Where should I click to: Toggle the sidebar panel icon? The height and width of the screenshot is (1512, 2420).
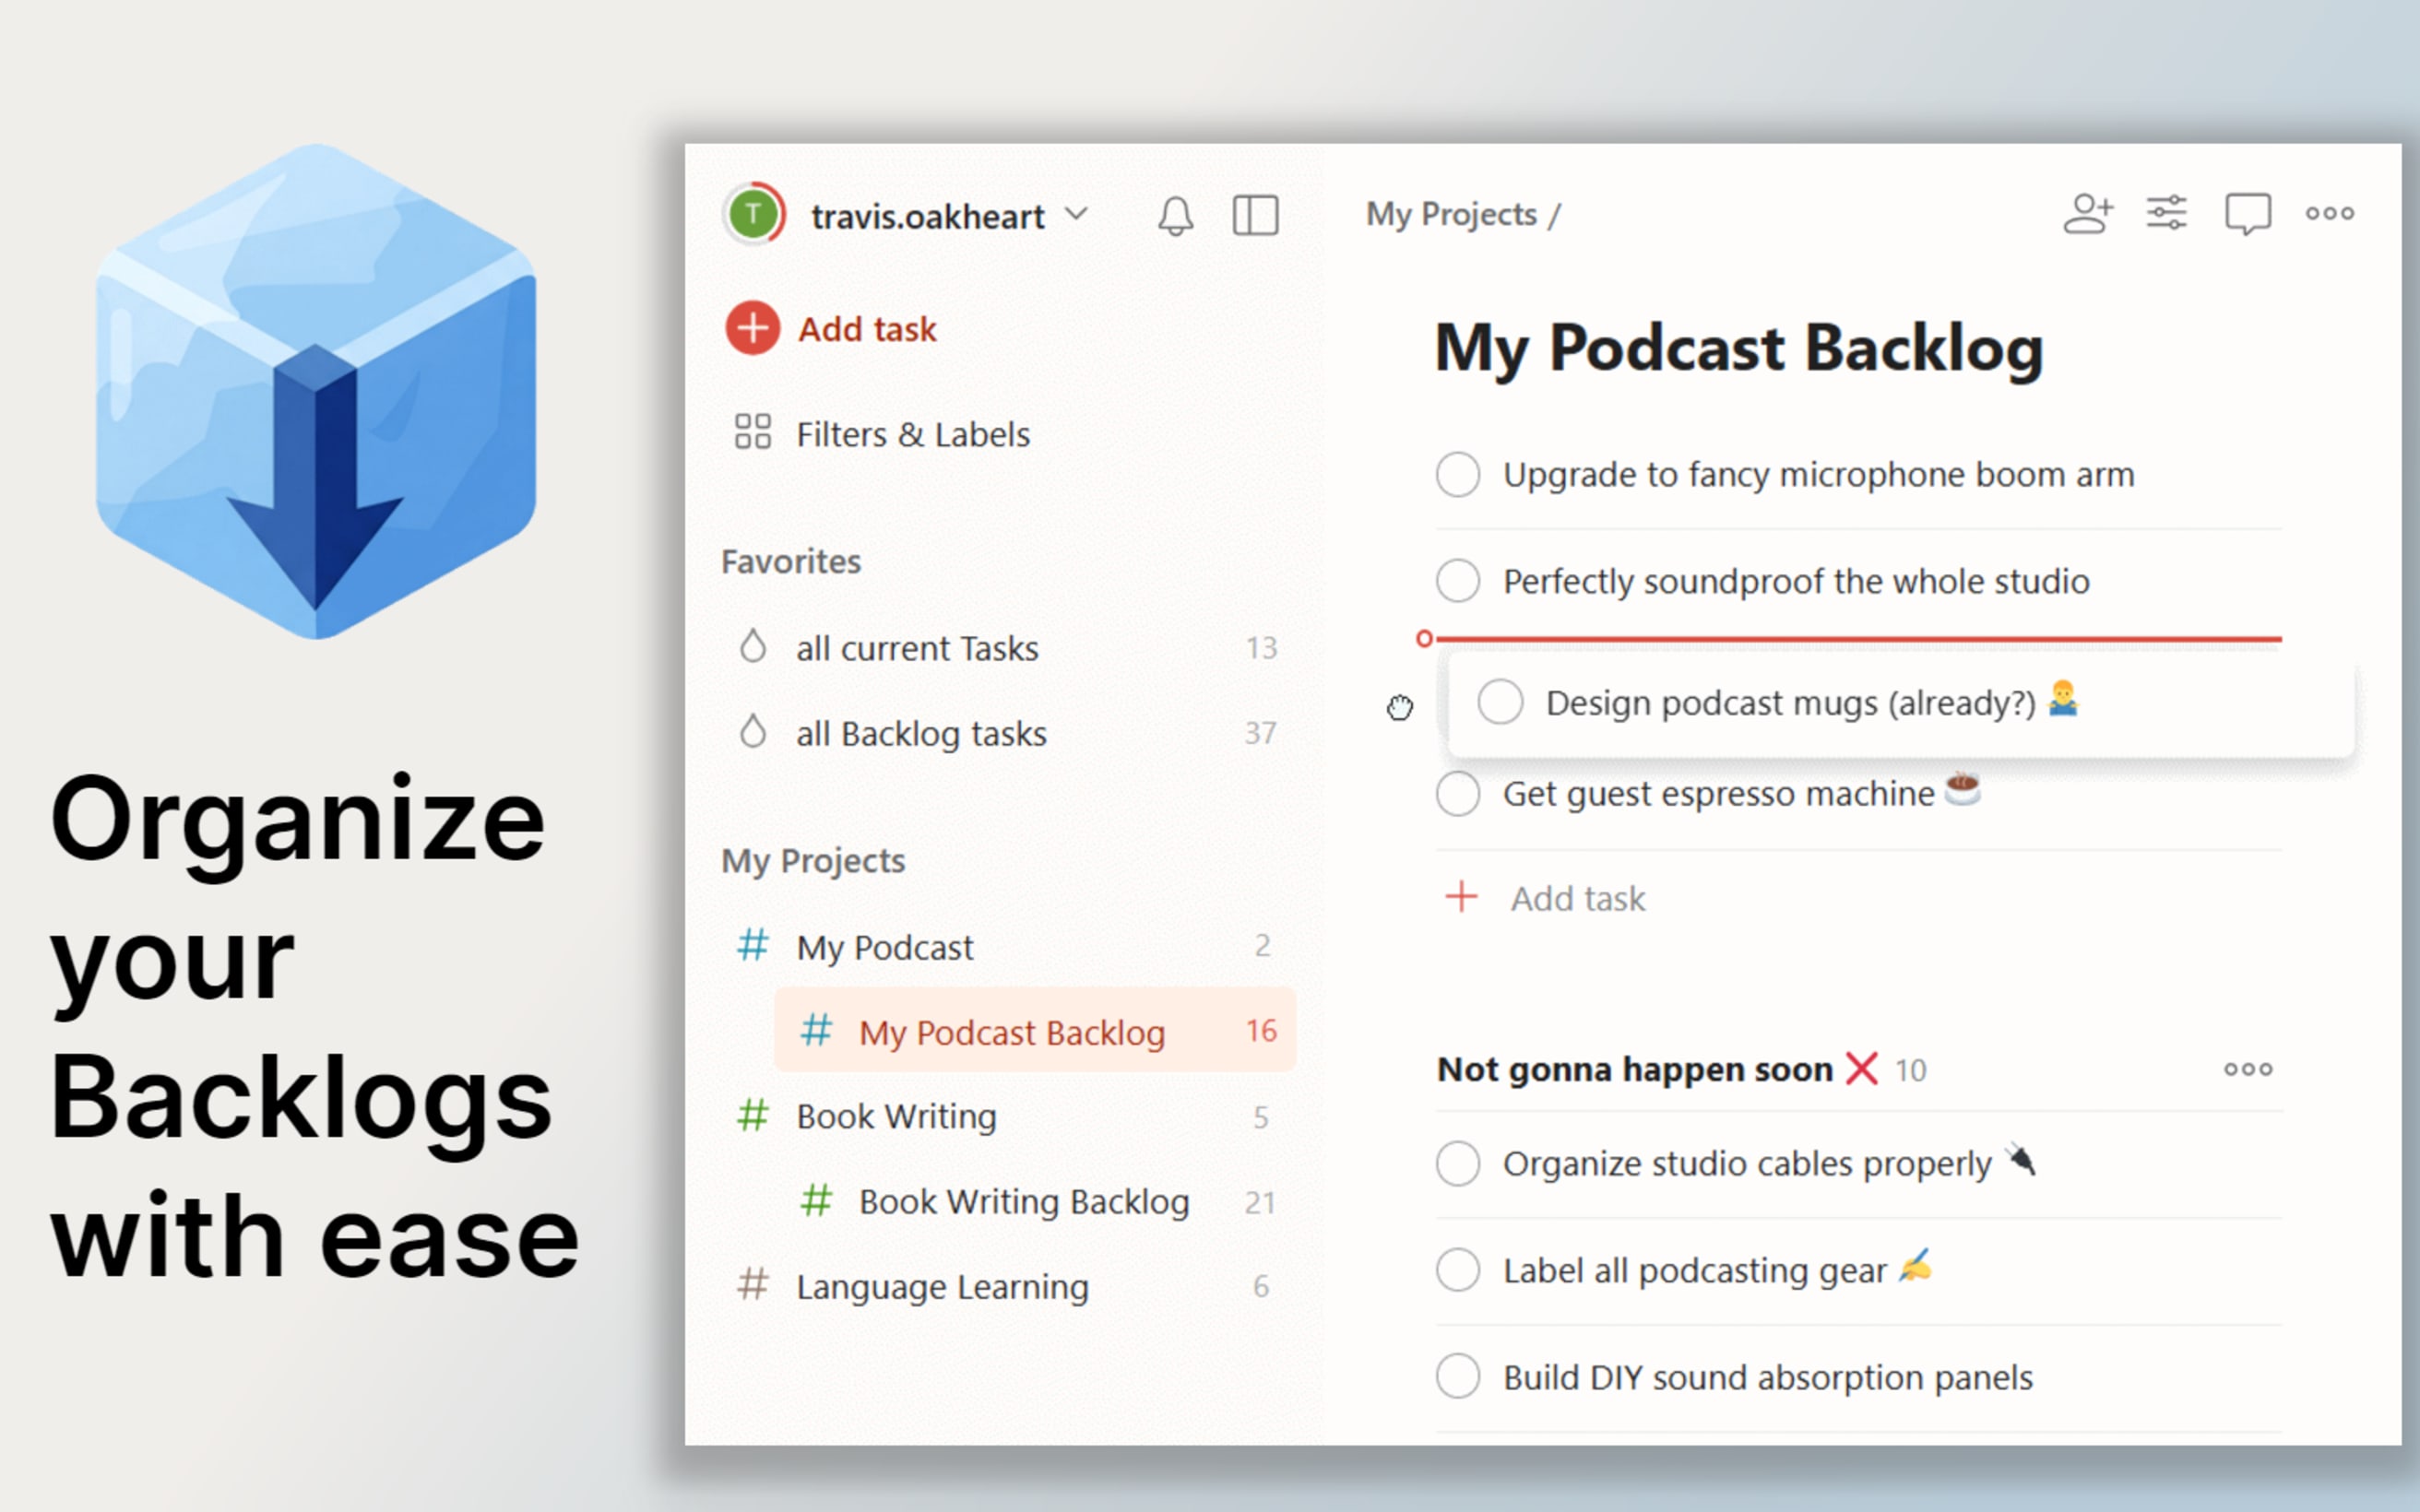tap(1255, 215)
